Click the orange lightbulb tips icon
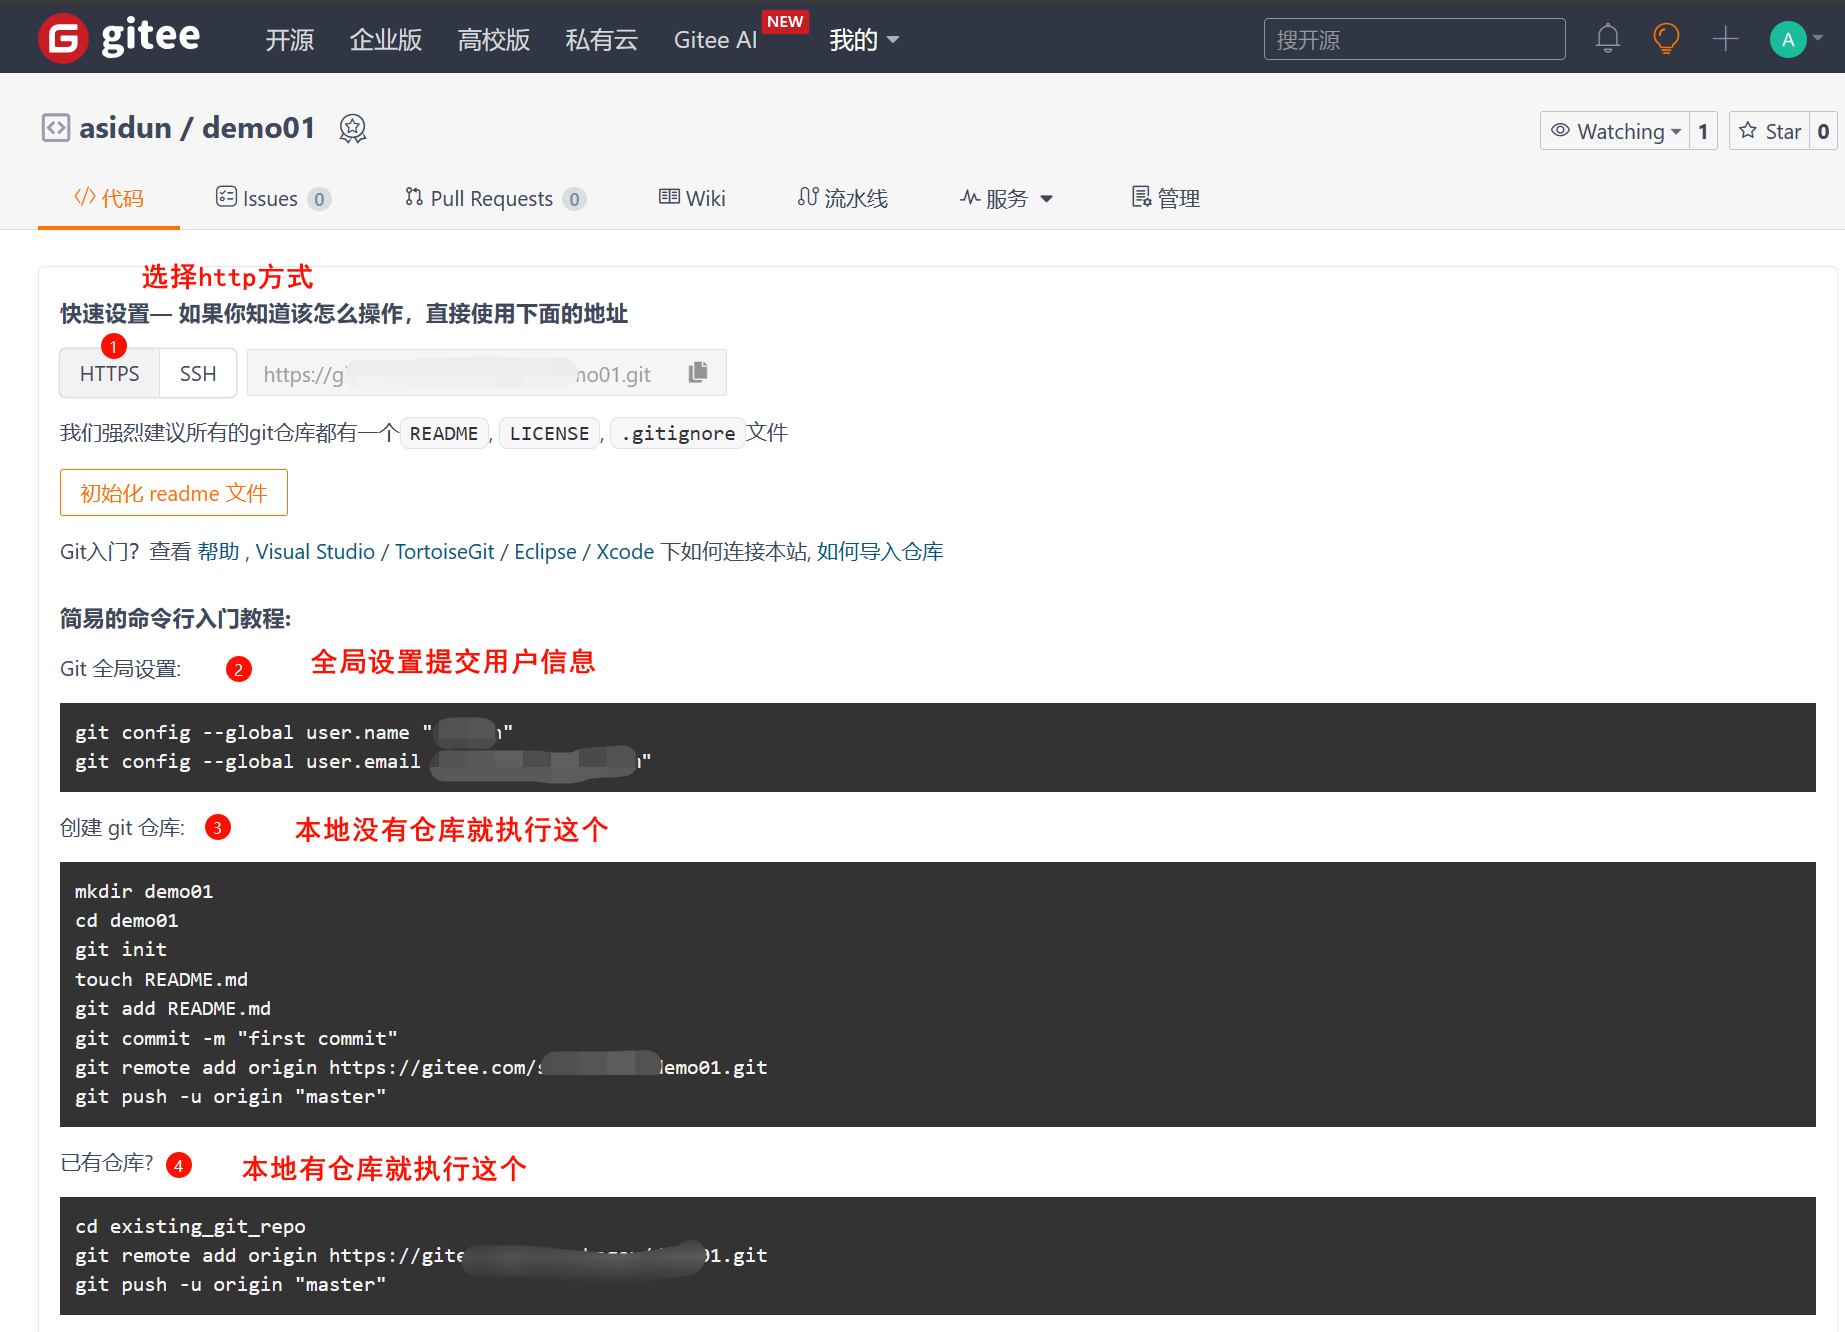Image resolution: width=1845 pixels, height=1332 pixels. [x=1666, y=39]
